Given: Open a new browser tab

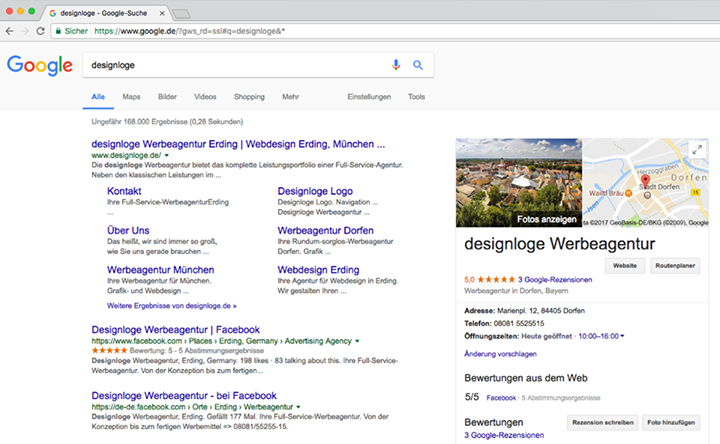Looking at the screenshot, I should coord(181,14).
